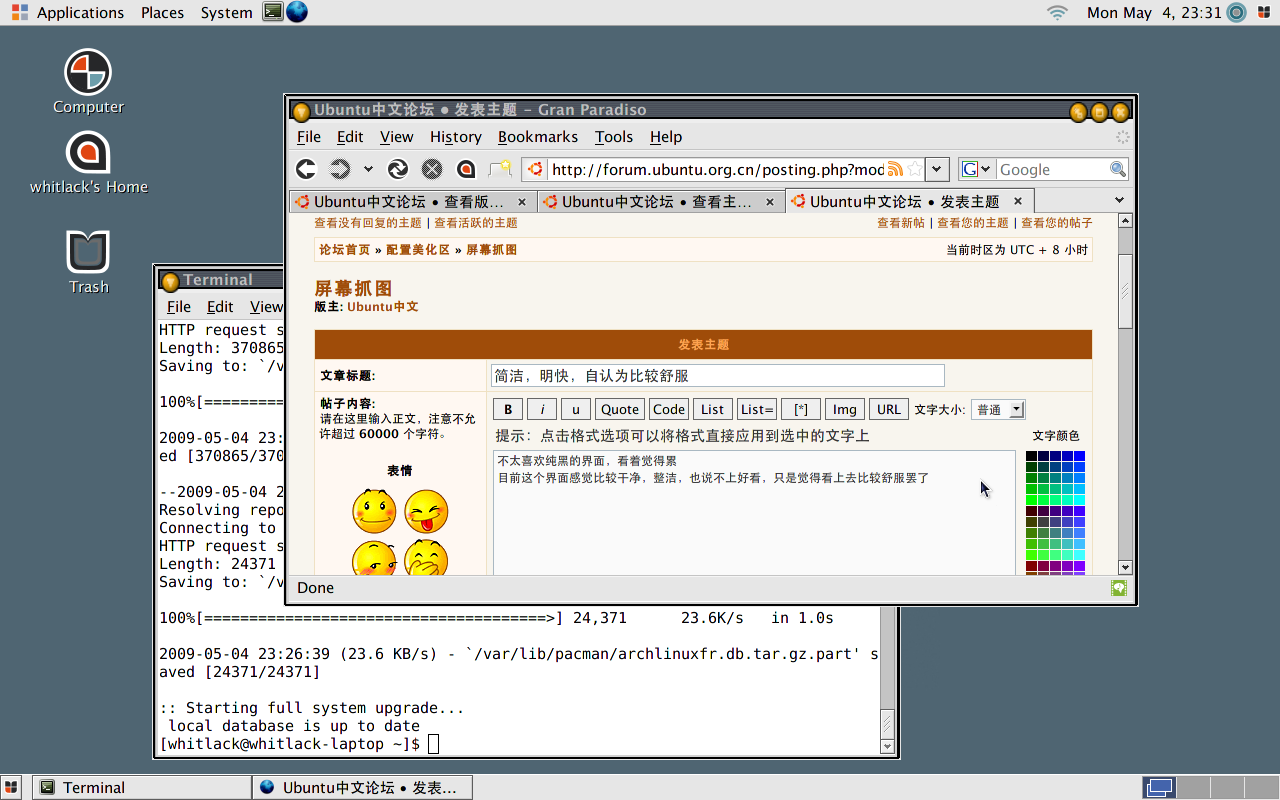Open the 文字大小 font size dropdown
Screen dimensions: 1280x800
pos(998,409)
